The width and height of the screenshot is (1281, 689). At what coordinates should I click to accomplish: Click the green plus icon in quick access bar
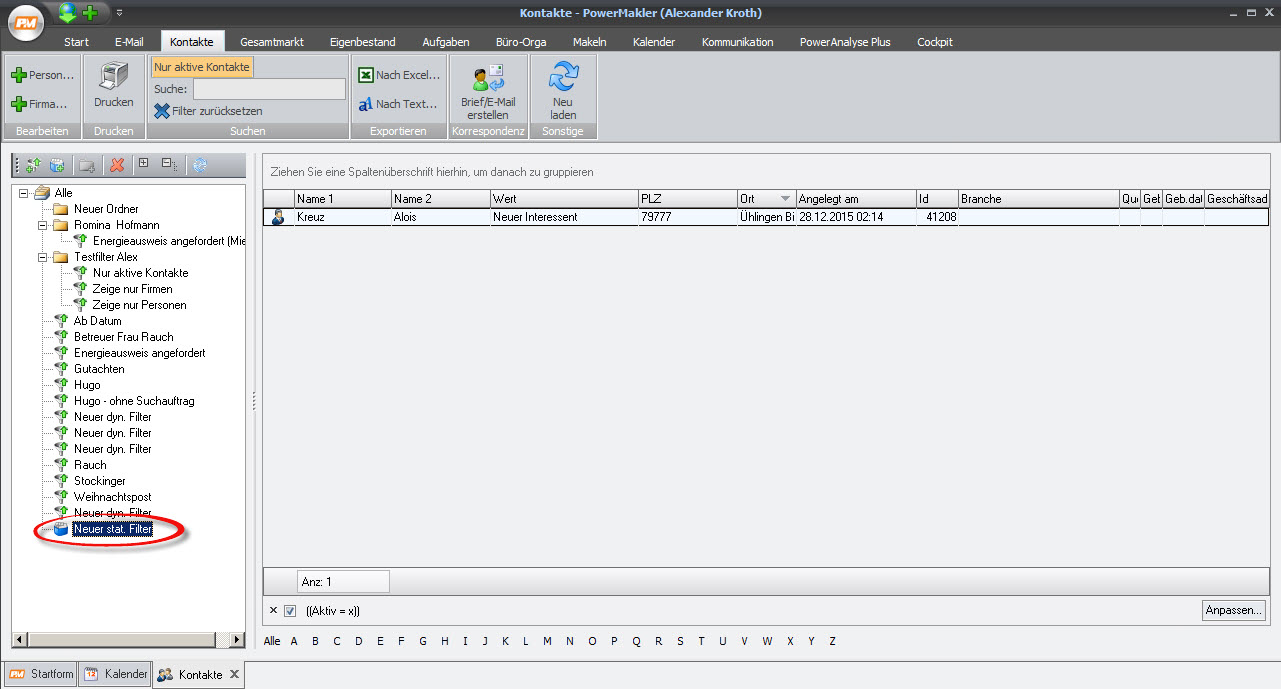tap(90, 13)
